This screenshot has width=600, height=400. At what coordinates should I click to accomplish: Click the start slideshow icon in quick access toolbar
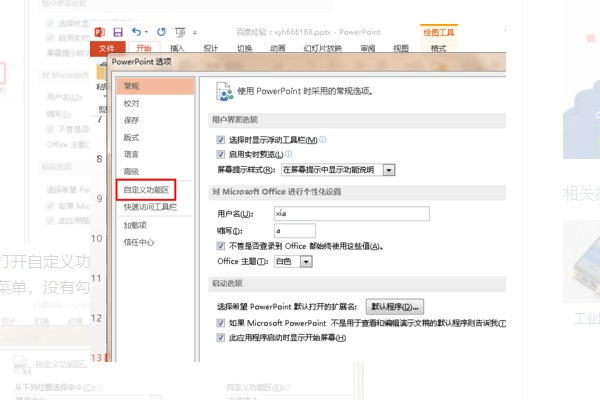click(180, 33)
